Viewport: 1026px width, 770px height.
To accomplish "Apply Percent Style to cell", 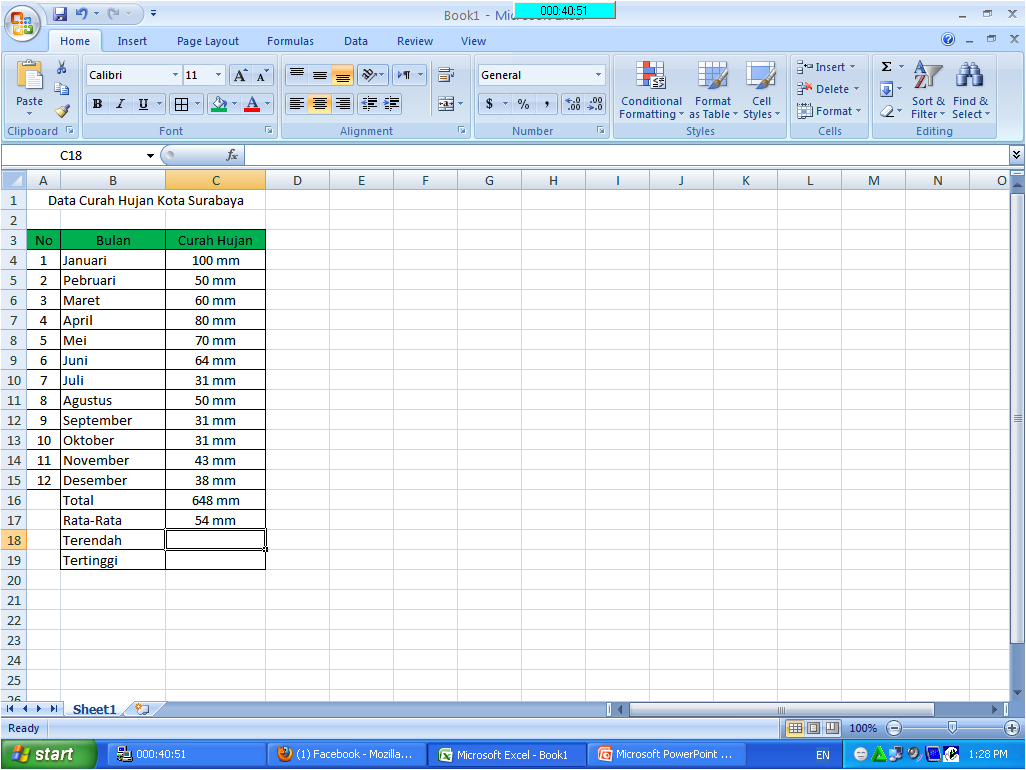I will 523,104.
